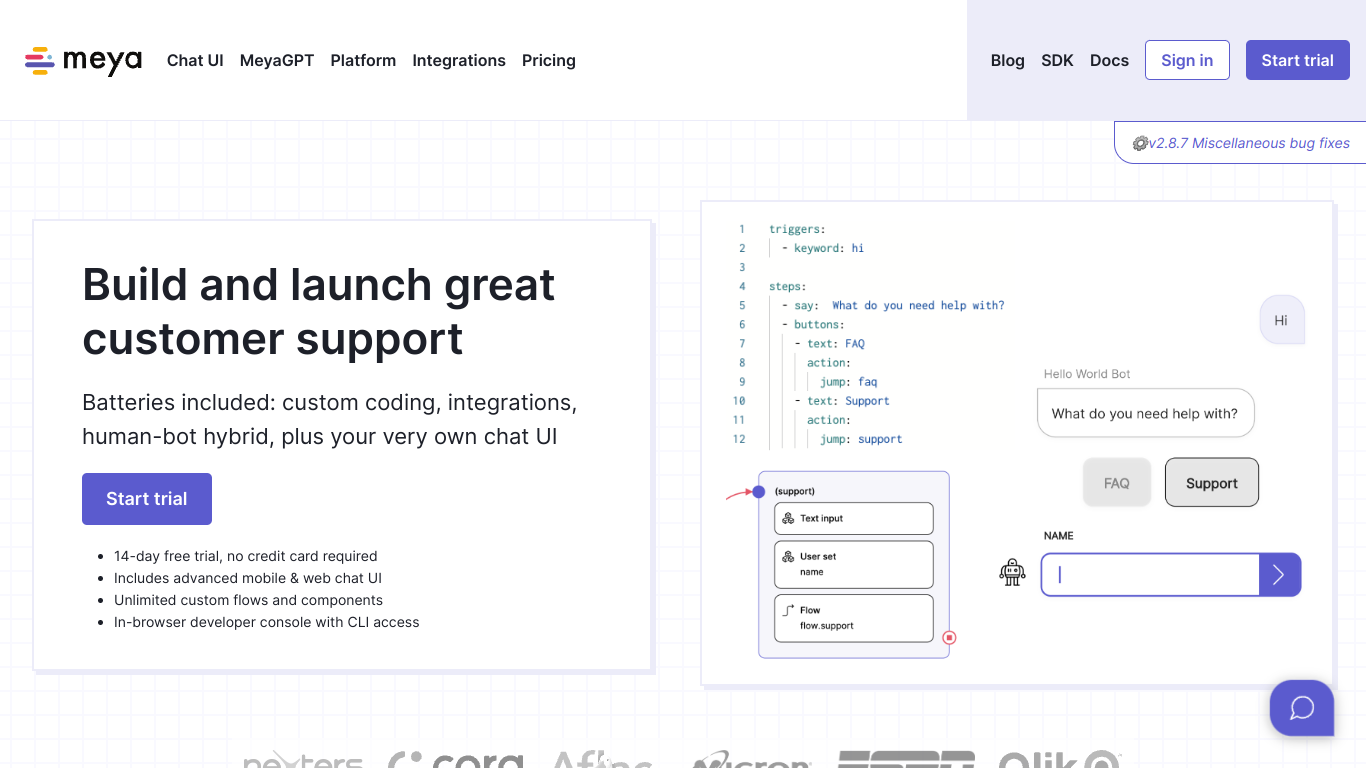
Task: Go to the Integrations page
Action: pos(459,60)
